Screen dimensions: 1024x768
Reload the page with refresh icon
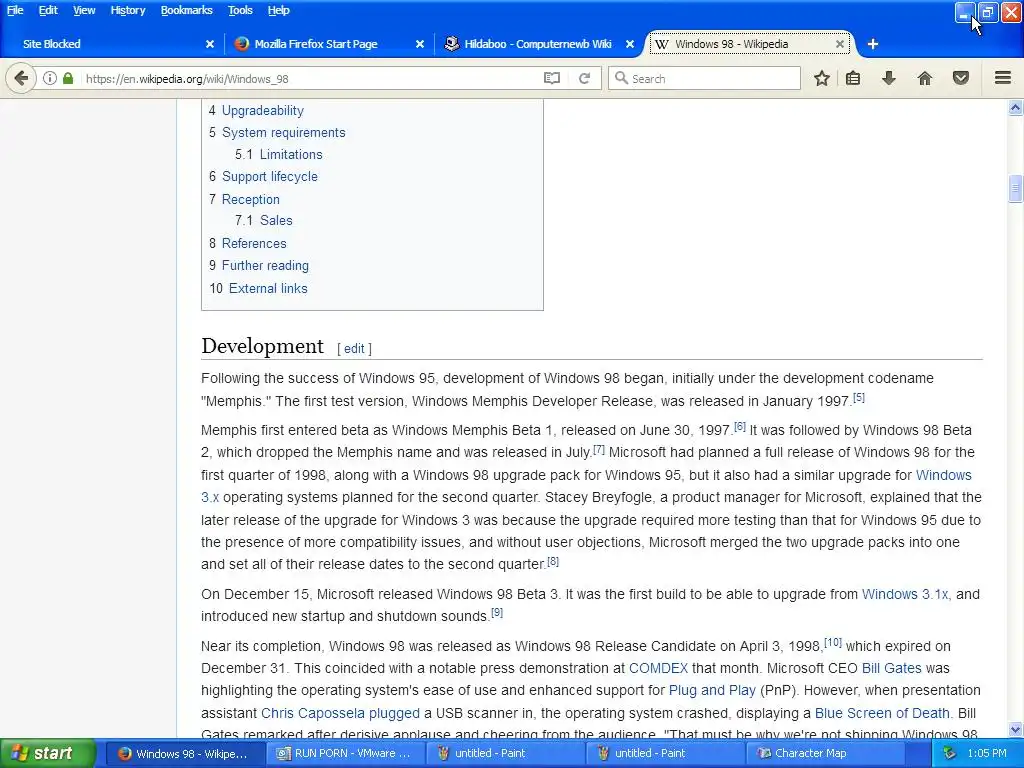click(584, 78)
